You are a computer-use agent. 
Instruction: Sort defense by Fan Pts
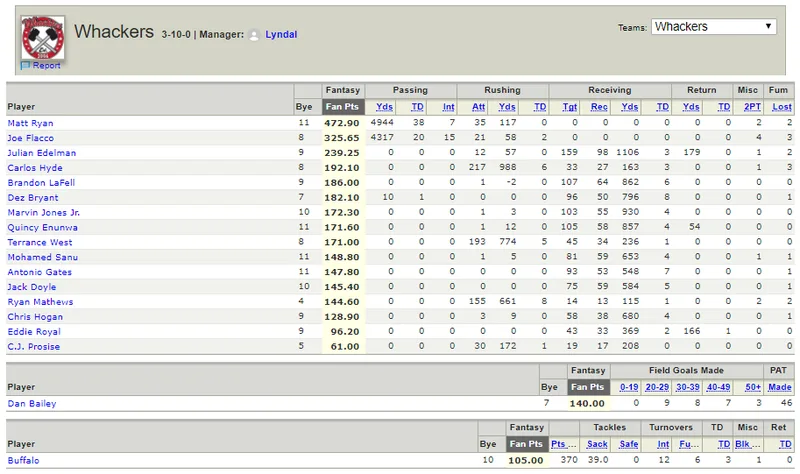527,444
